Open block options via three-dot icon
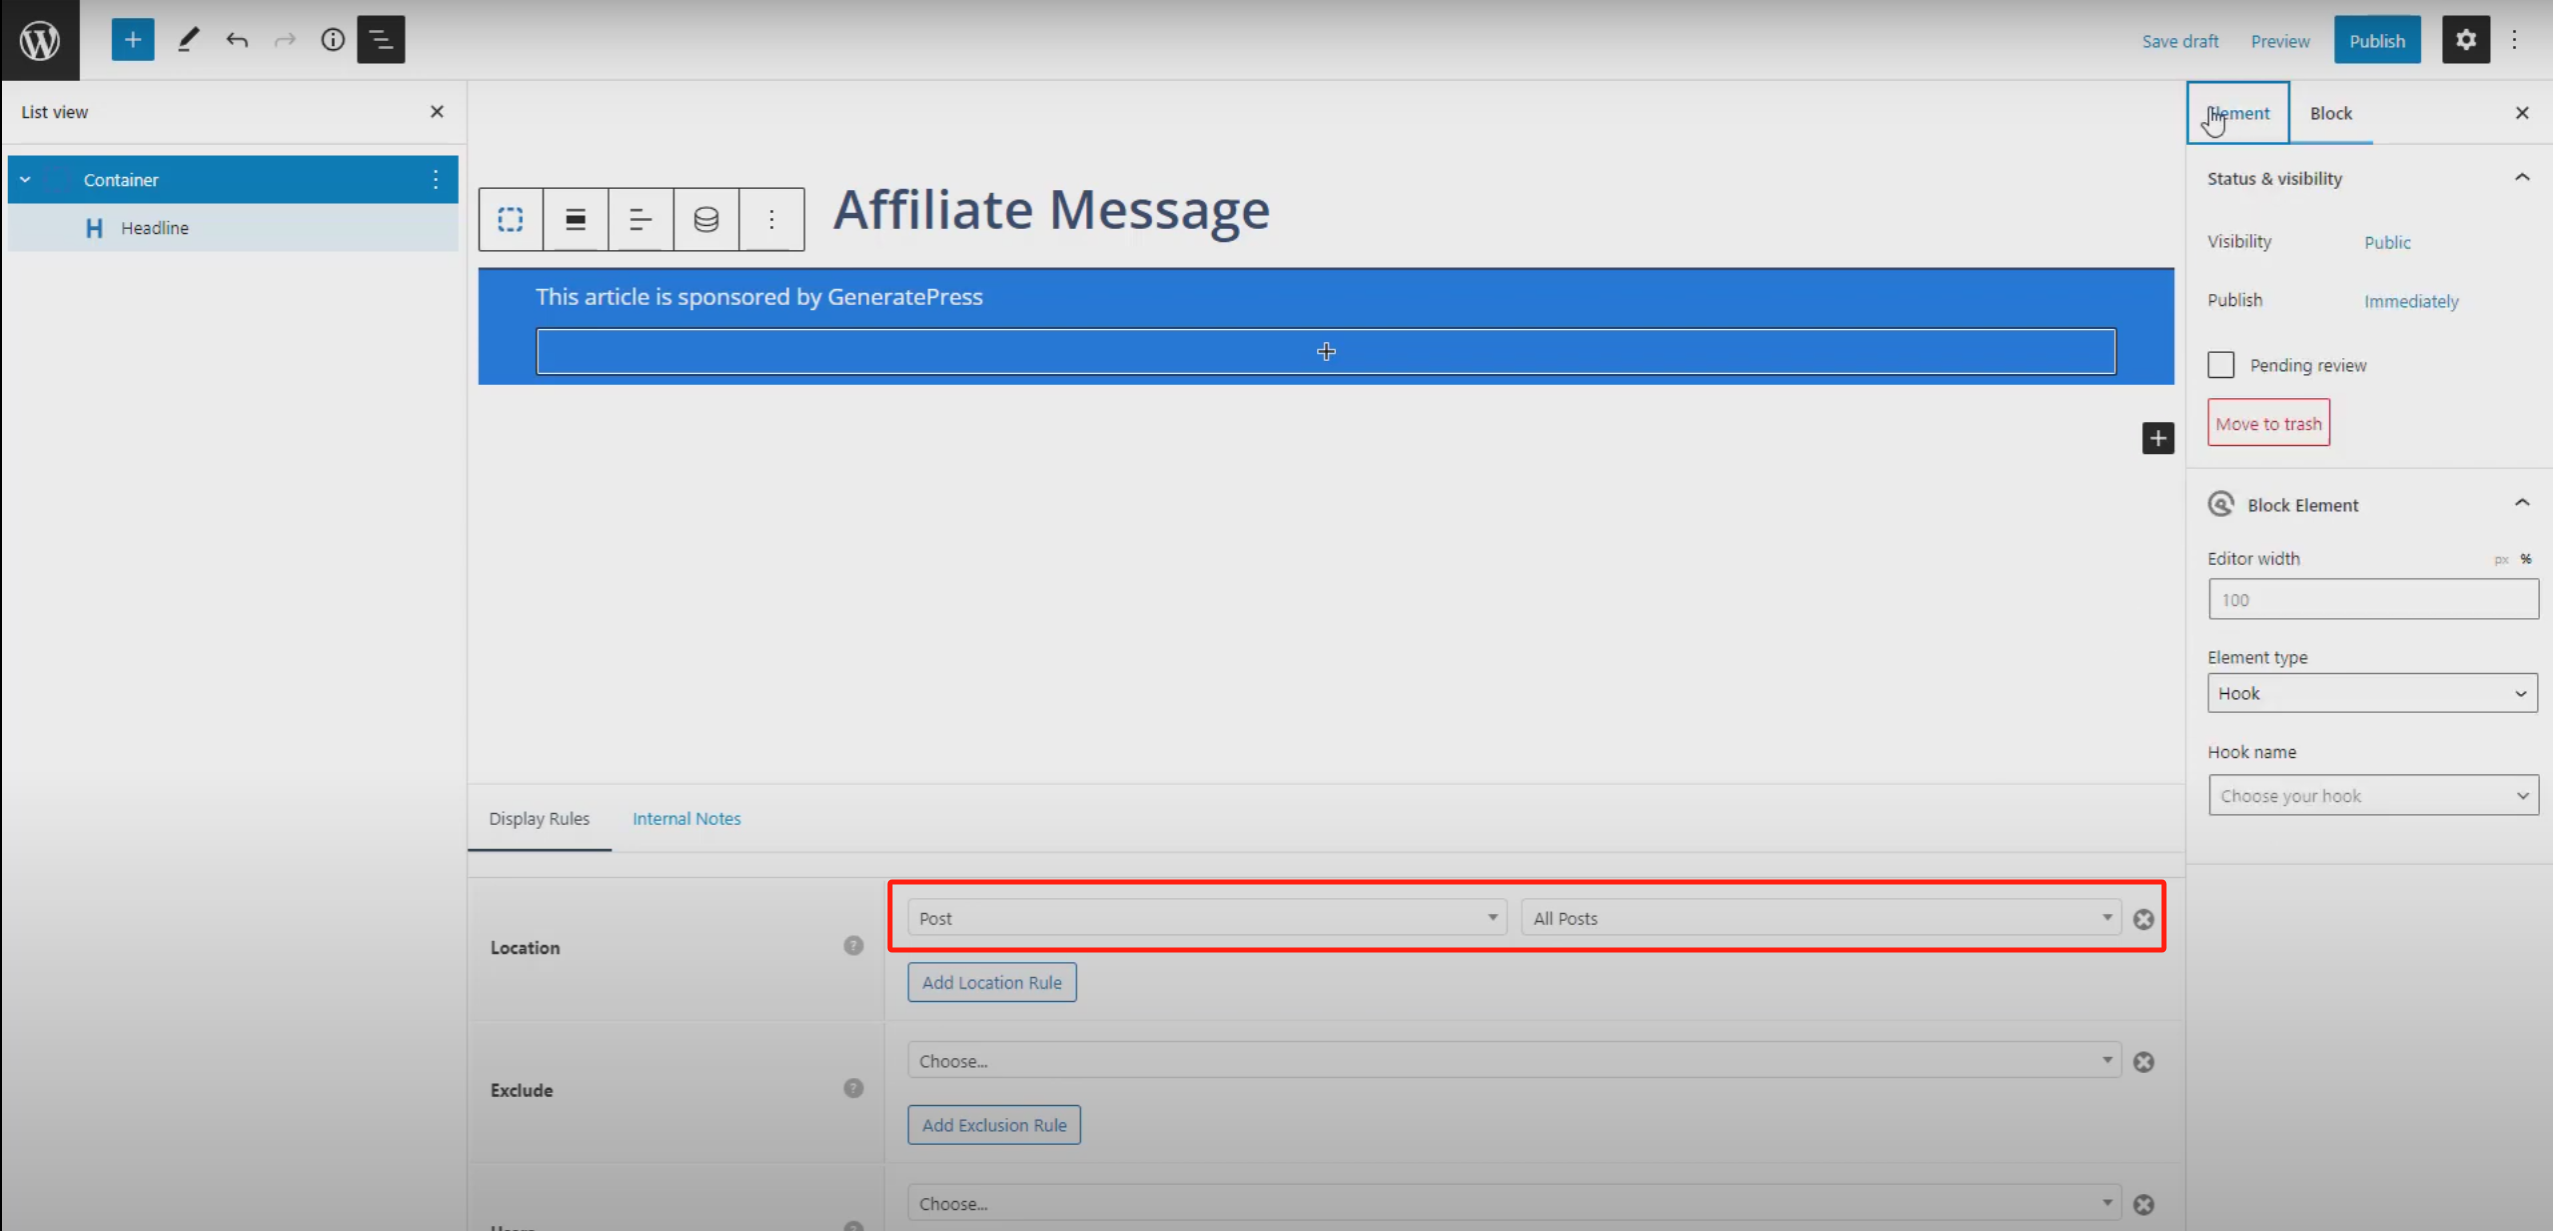2553x1231 pixels. (x=770, y=218)
